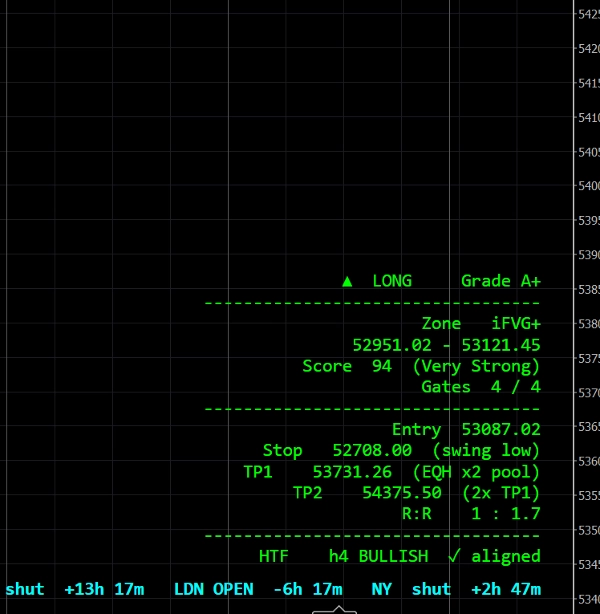Screen dimensions: 600x614
Task: Click the 'LONG' direction label
Action: (x=392, y=281)
